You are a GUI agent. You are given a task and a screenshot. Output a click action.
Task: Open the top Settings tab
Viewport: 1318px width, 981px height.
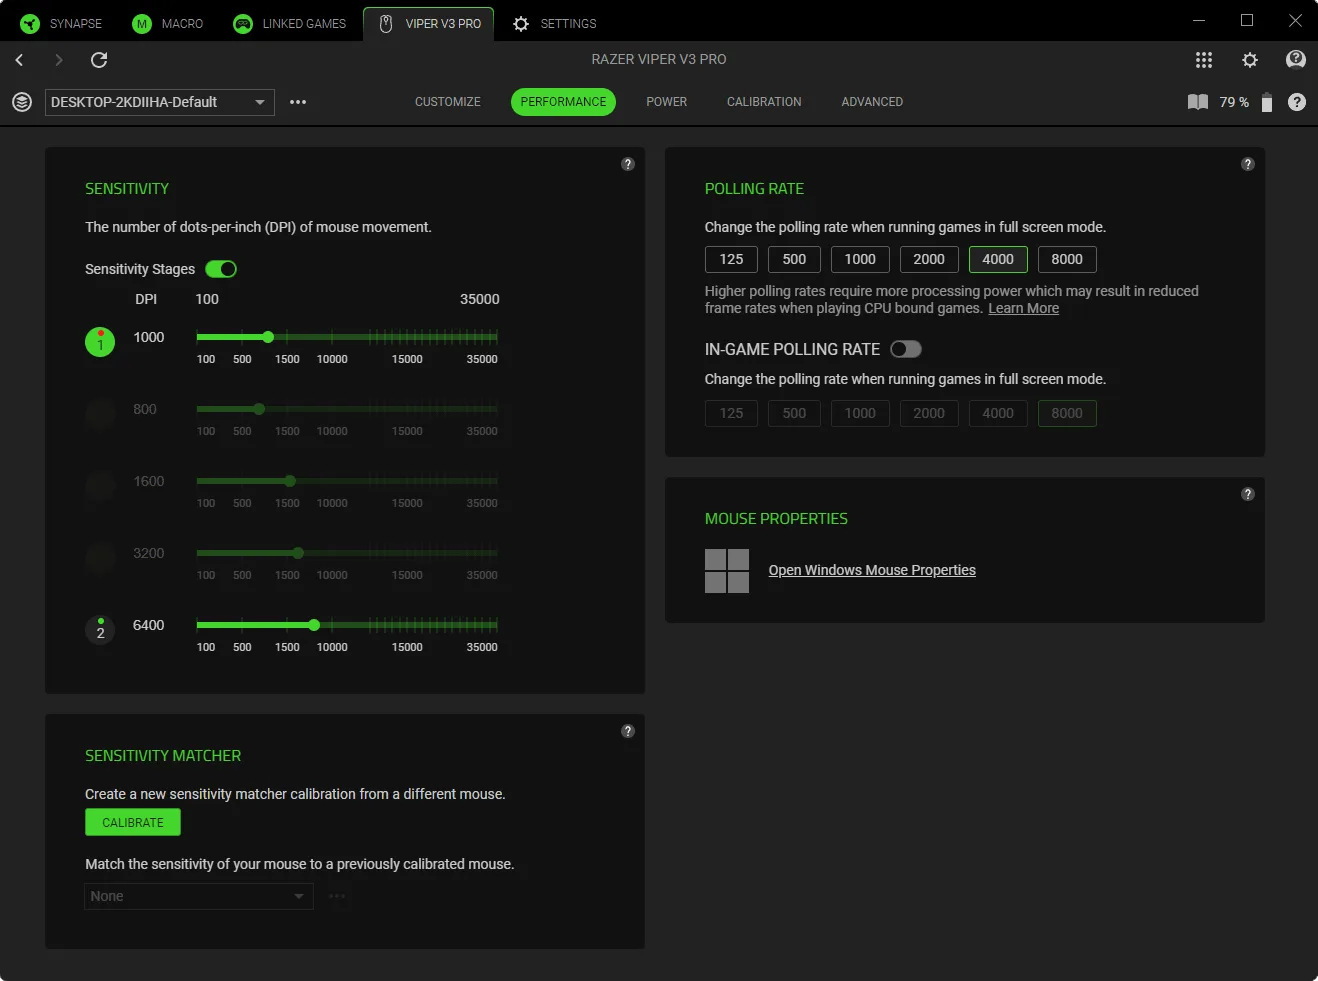554,23
